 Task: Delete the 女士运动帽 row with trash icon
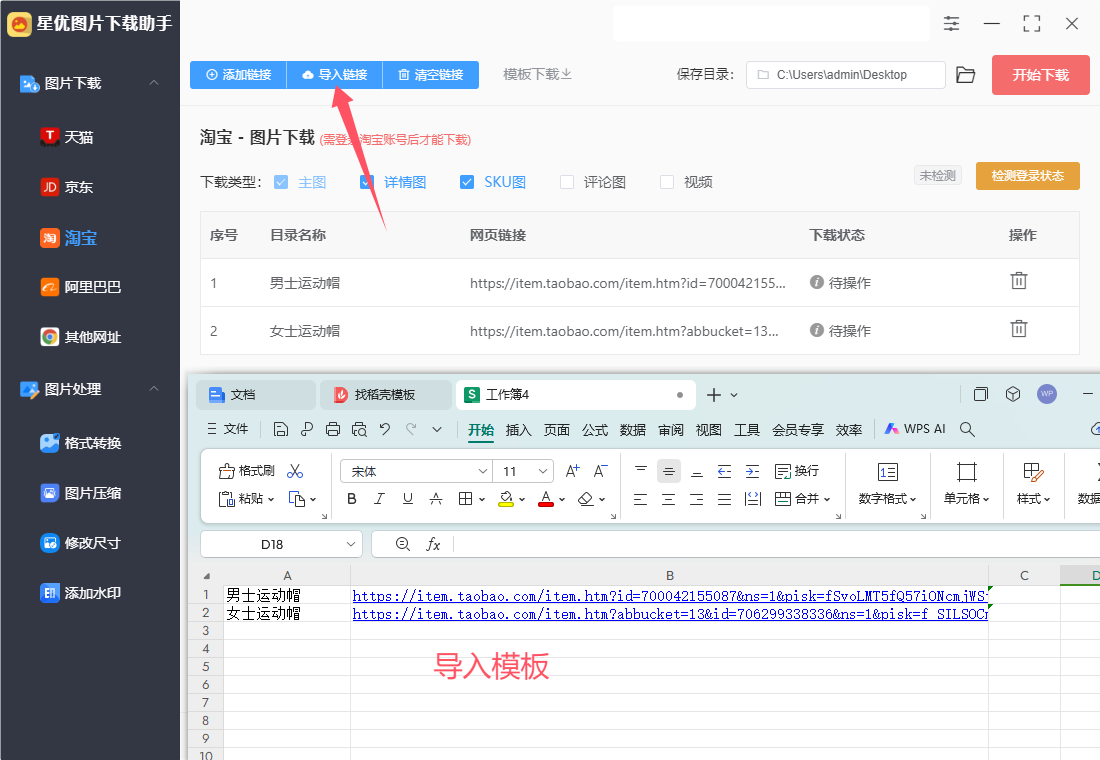click(x=1019, y=328)
